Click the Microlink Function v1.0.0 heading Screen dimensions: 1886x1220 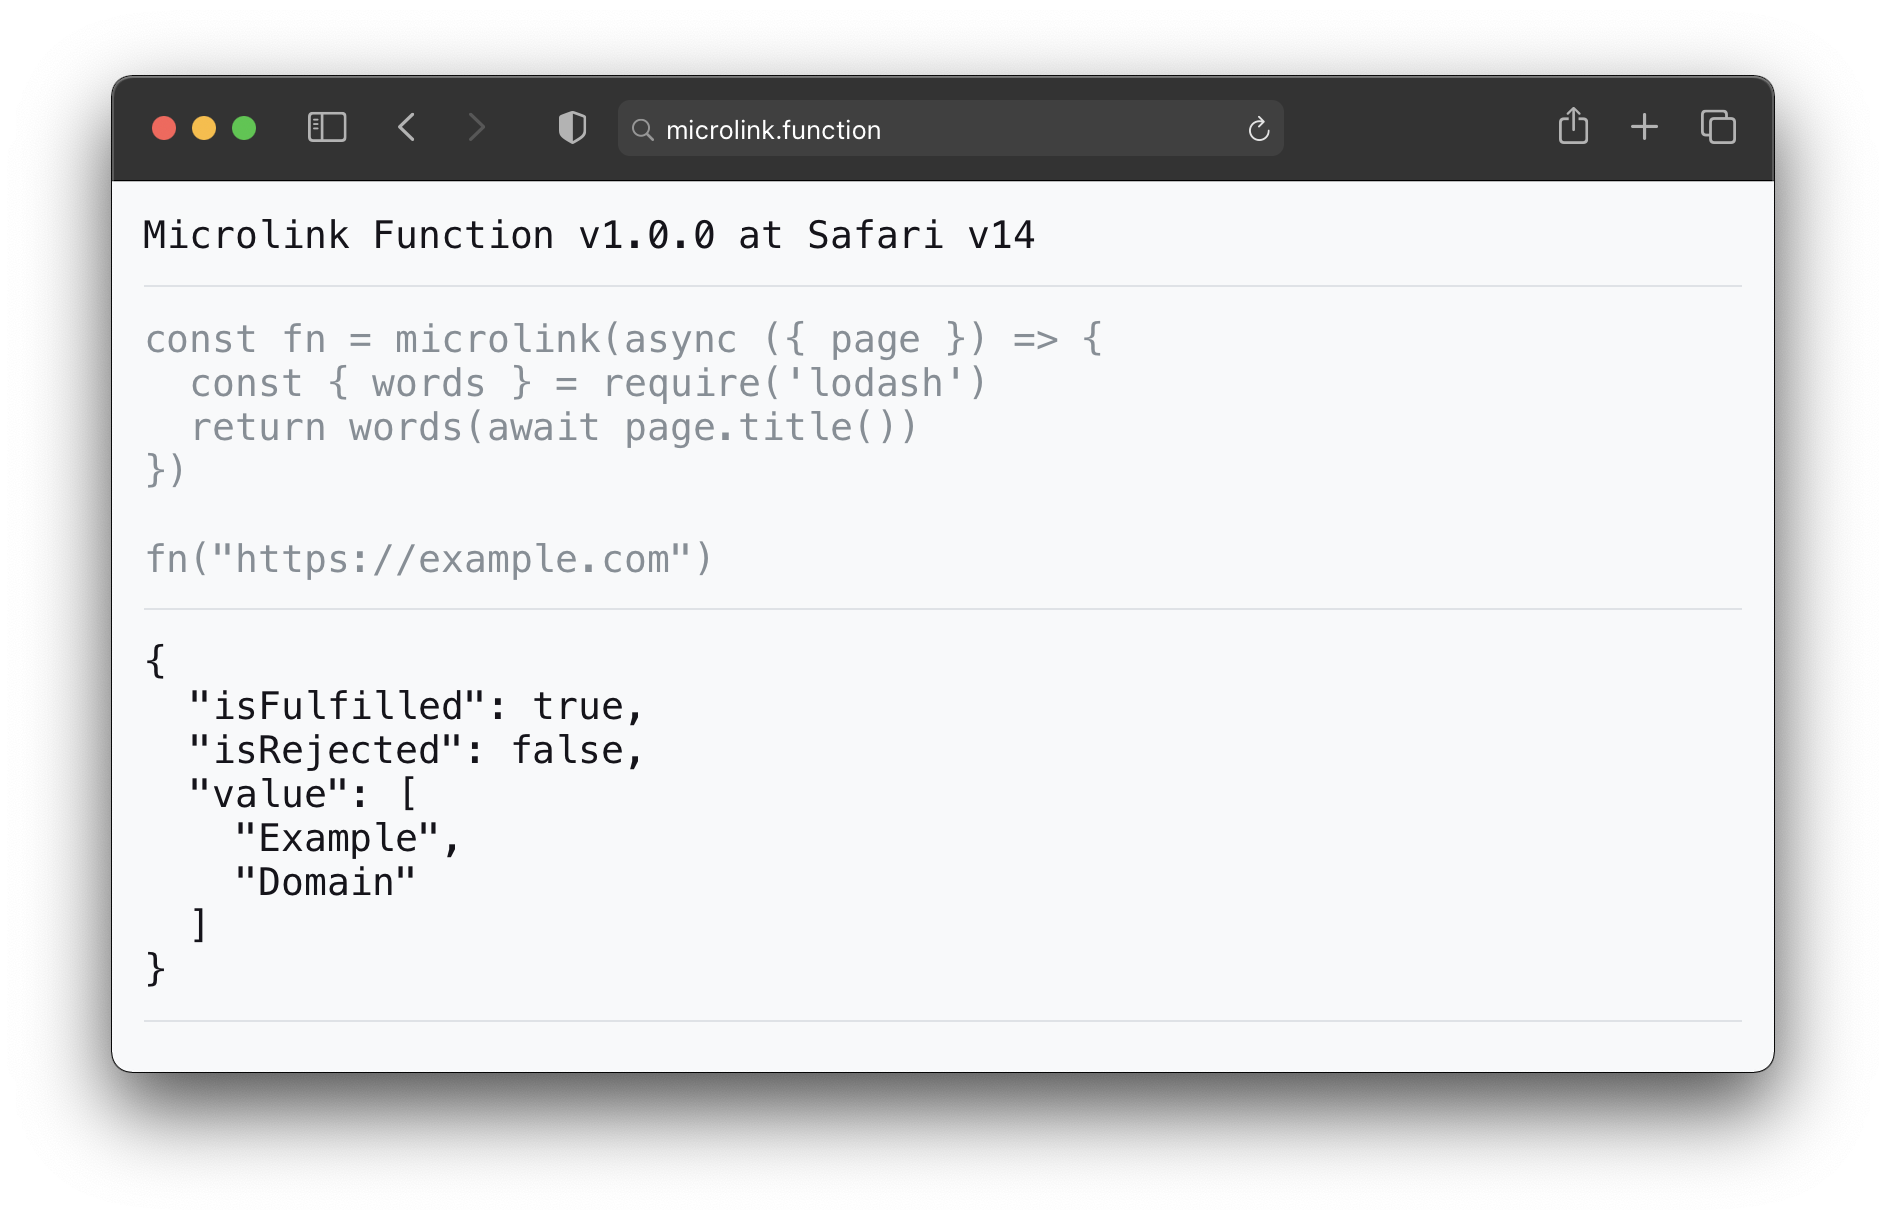(x=588, y=236)
